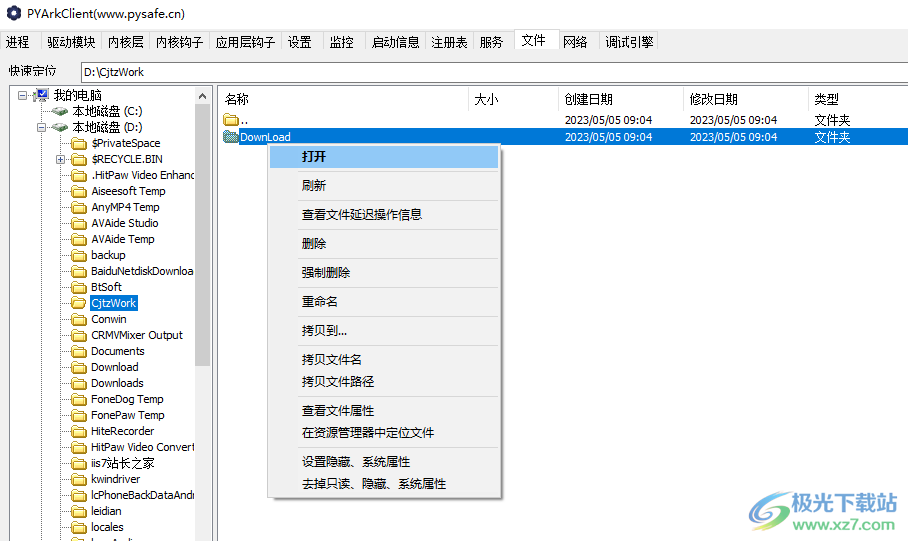The image size is (908, 541).
Task: Click the iis7站长之家 folder icon
Action: [x=79, y=463]
